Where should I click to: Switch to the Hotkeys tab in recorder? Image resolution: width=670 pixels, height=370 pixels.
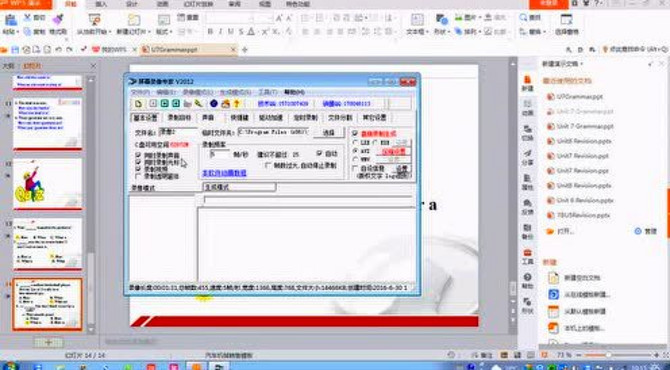(239, 117)
